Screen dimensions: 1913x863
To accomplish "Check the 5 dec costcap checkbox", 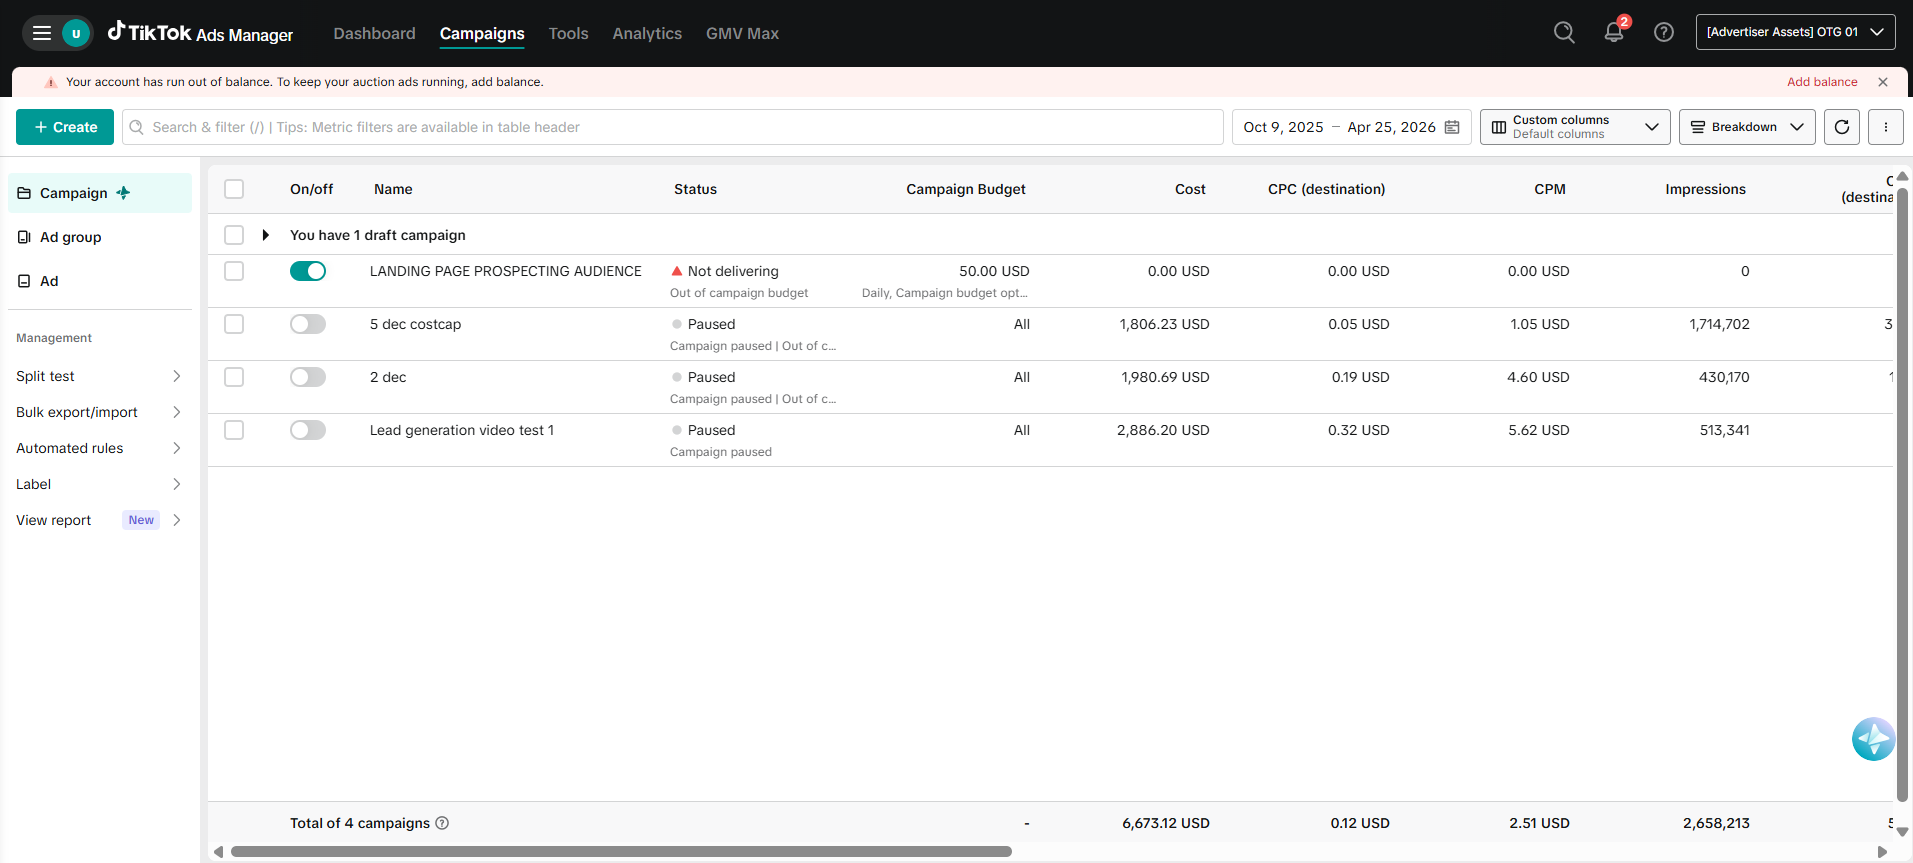I will 234,324.
